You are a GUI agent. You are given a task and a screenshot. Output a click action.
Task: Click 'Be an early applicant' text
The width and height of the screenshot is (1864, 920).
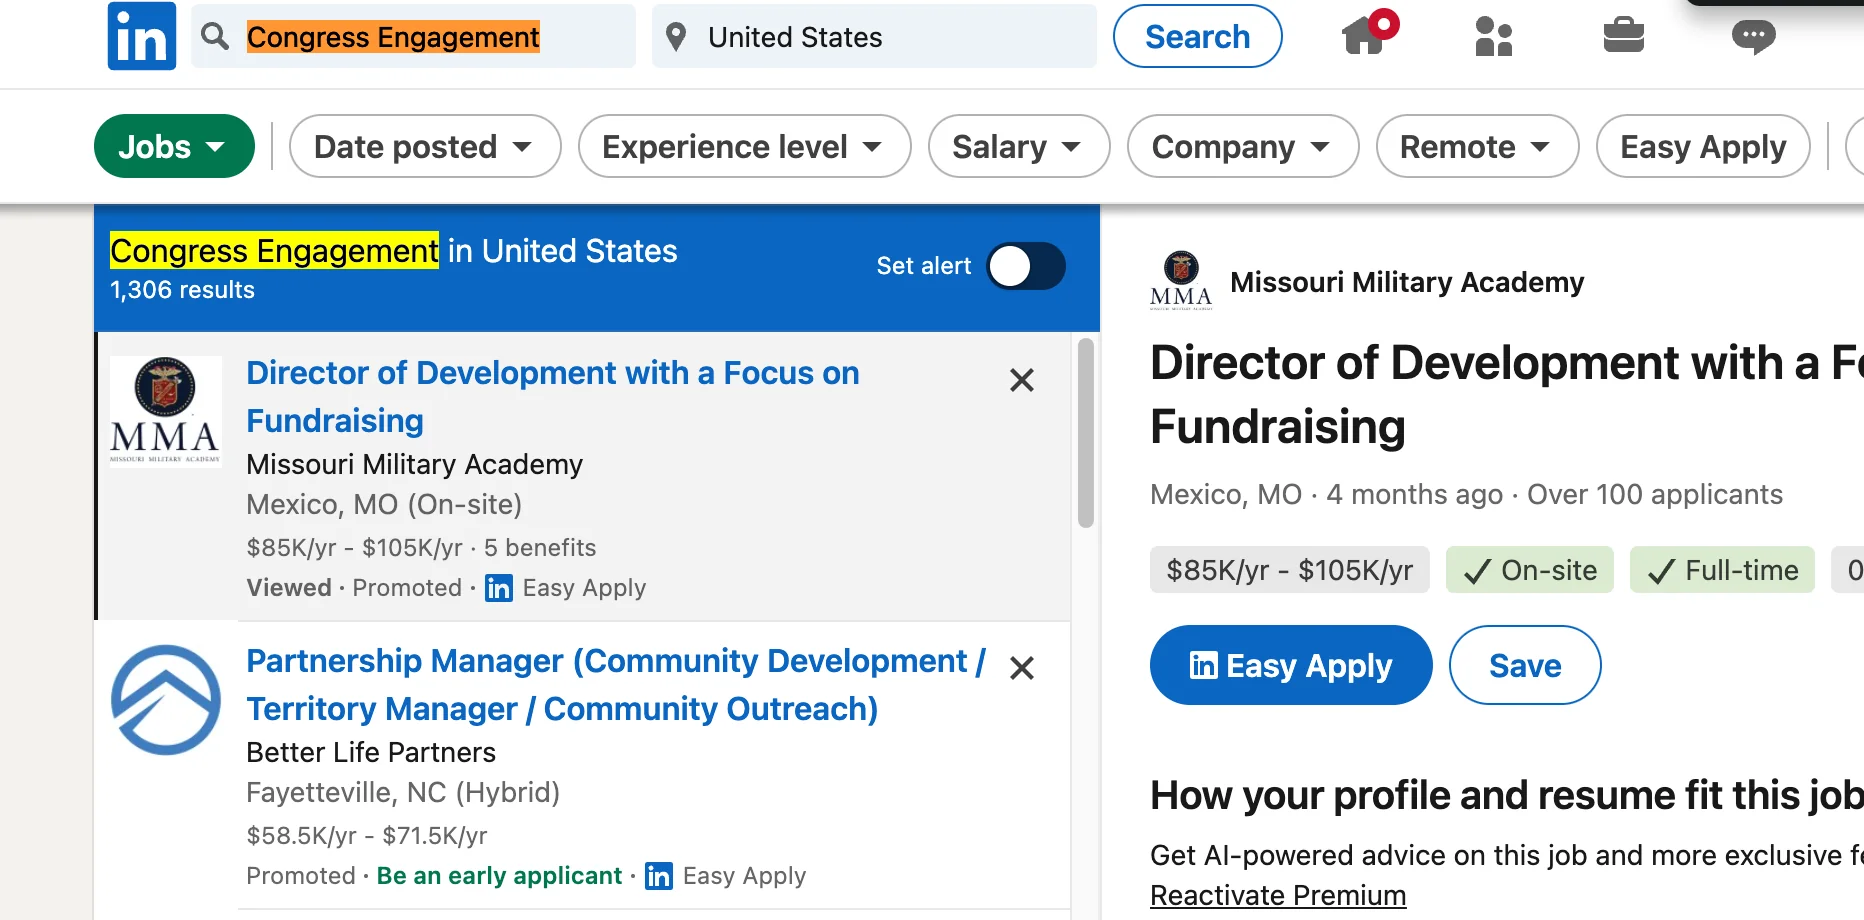click(499, 876)
